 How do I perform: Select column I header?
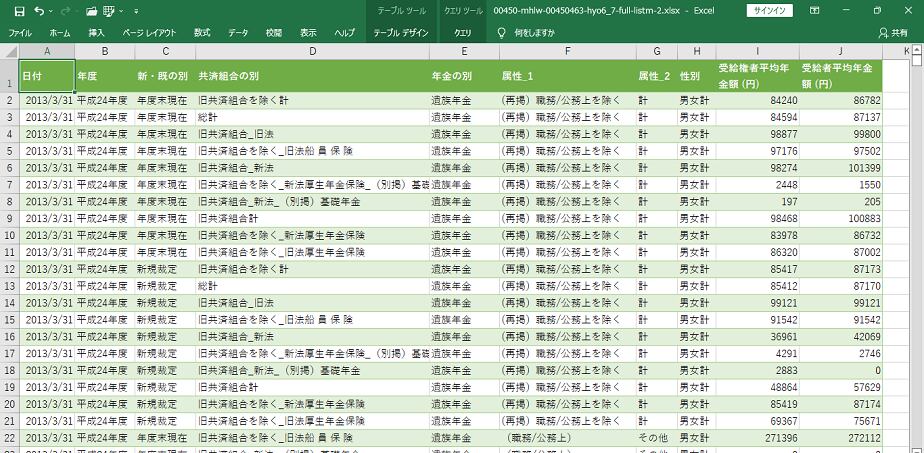coord(757,52)
